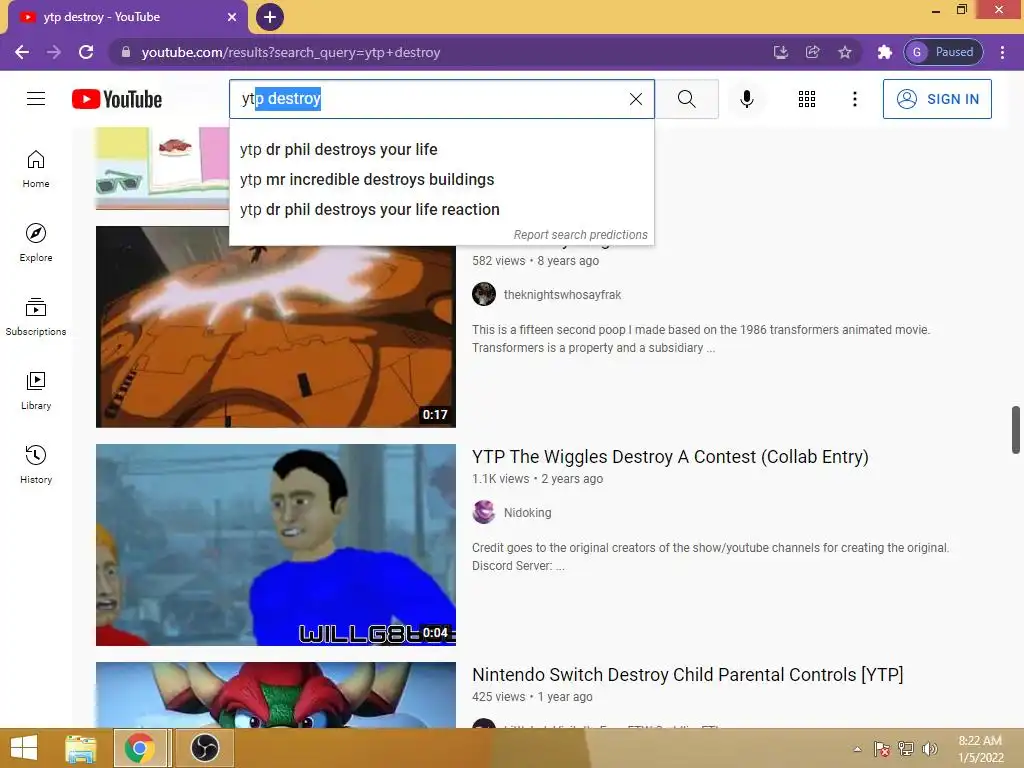The width and height of the screenshot is (1024, 768).
Task: Go to Home in the sidebar
Action: click(x=36, y=168)
